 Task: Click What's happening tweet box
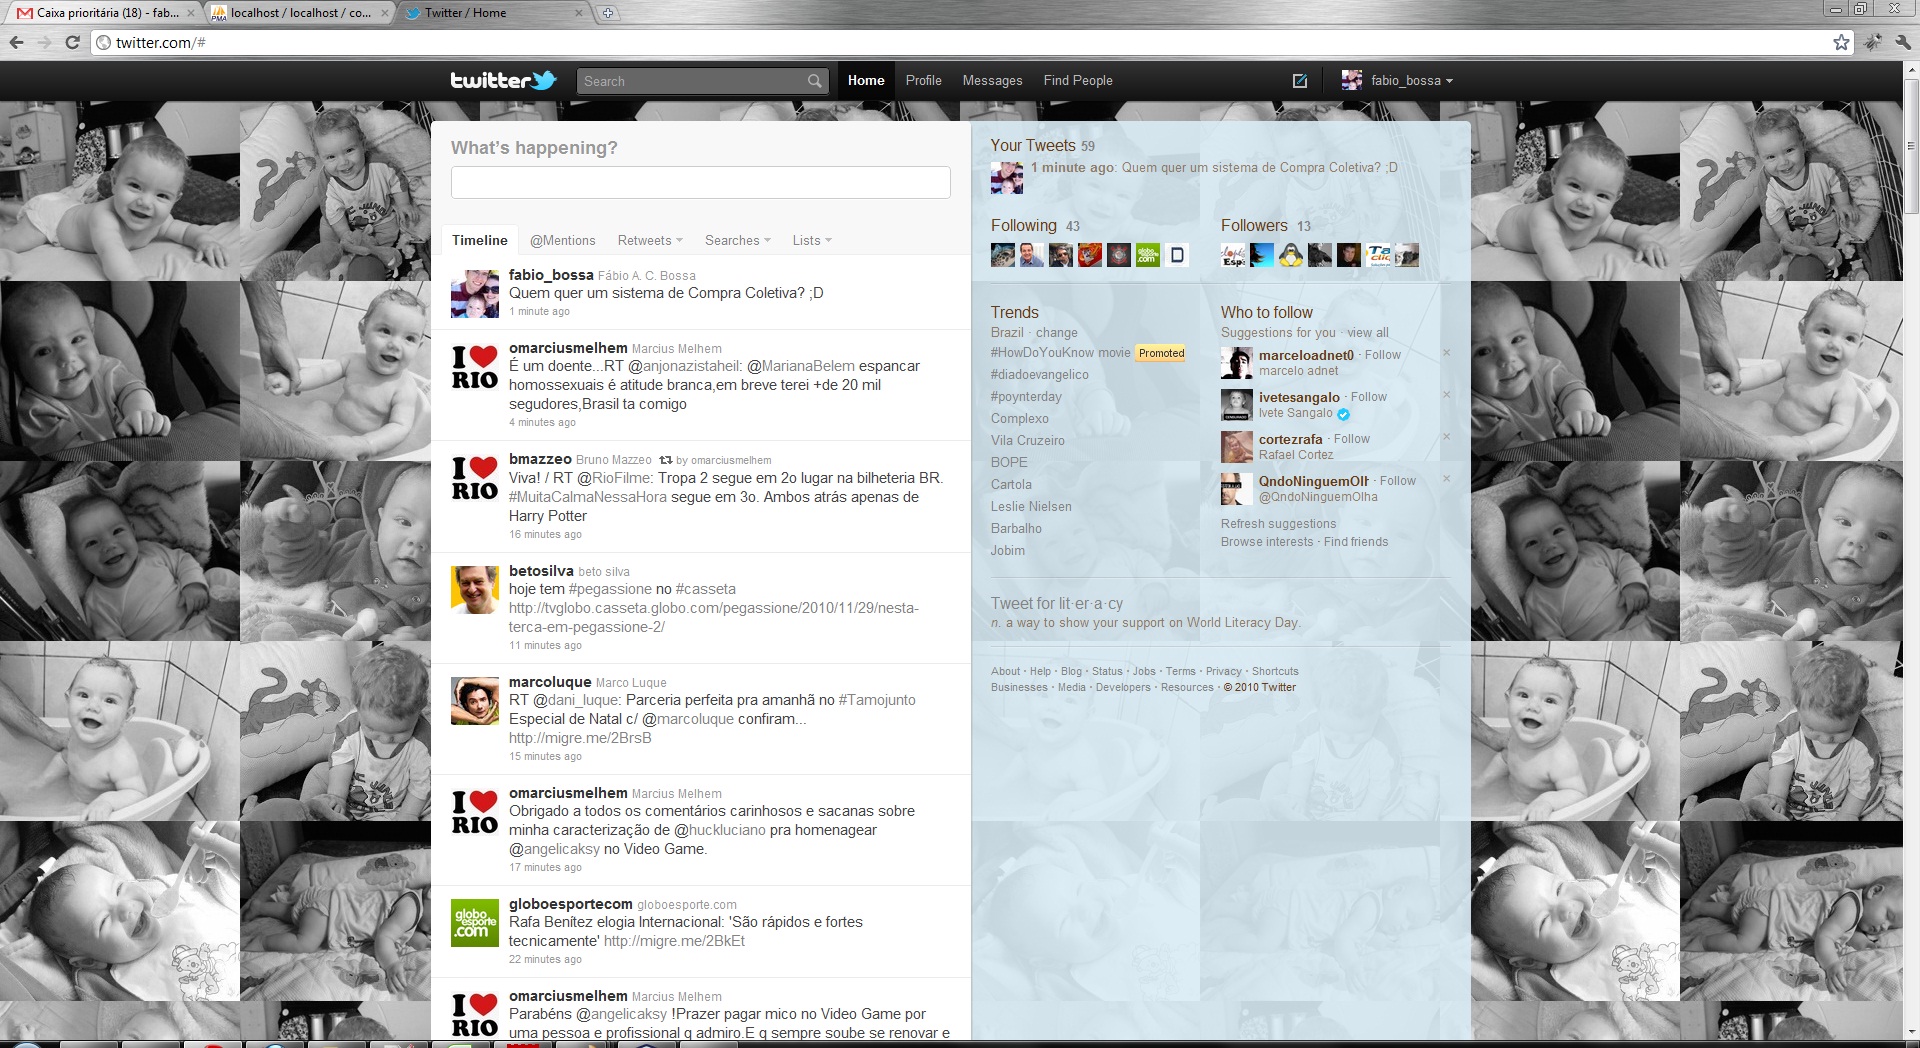700,182
